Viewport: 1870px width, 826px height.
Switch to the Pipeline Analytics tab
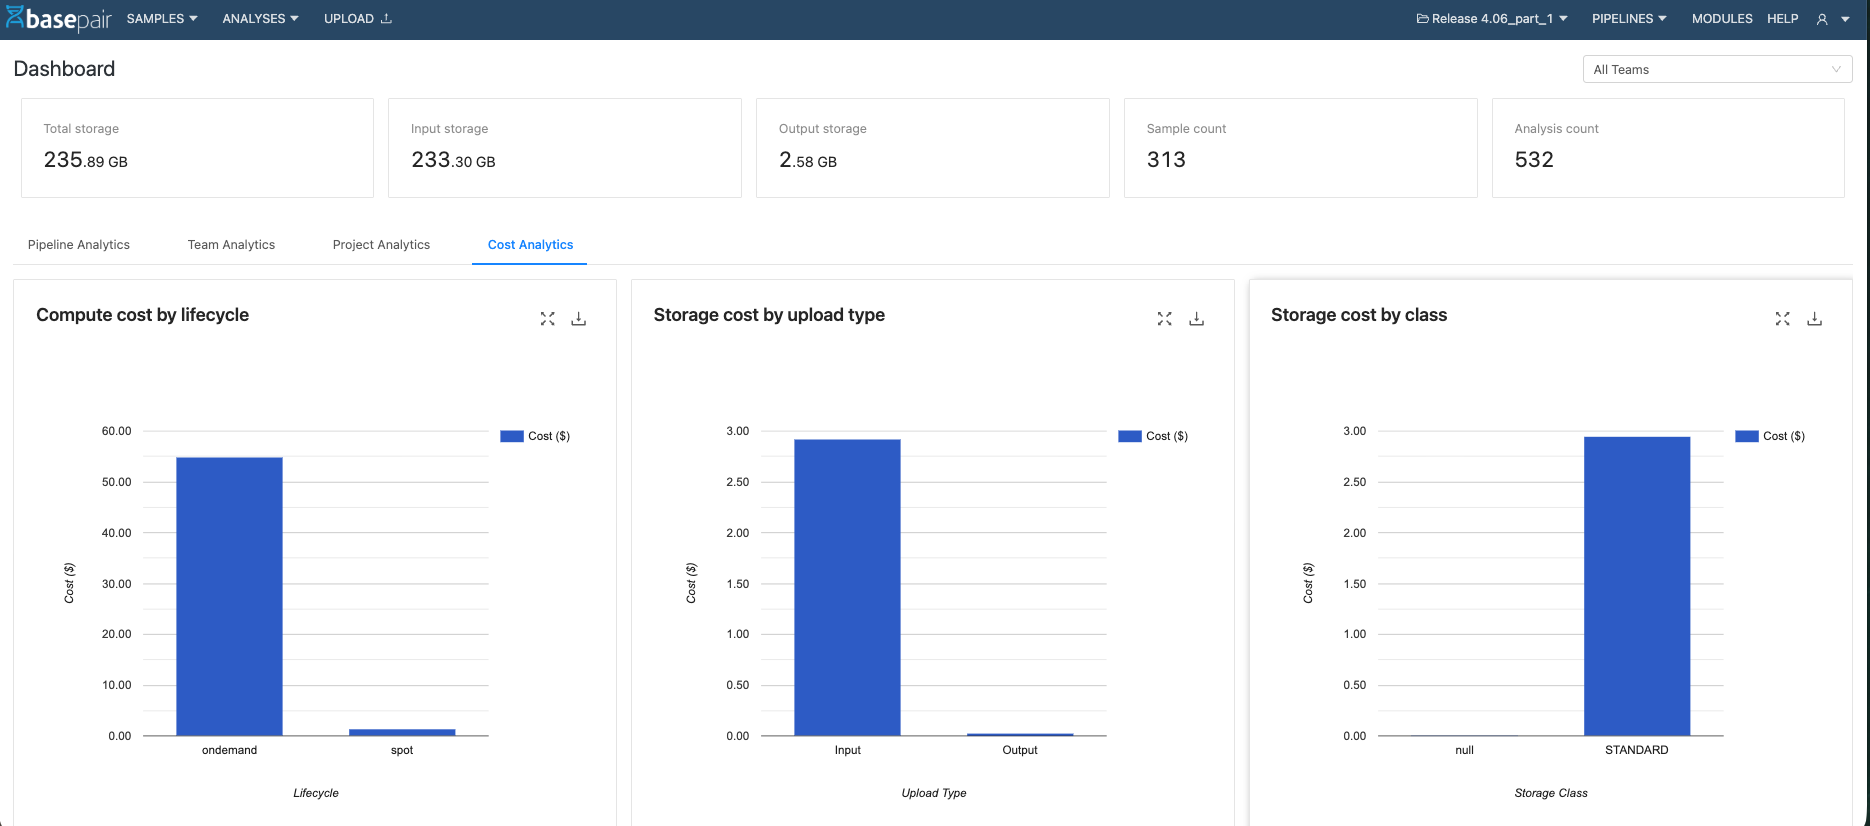79,245
